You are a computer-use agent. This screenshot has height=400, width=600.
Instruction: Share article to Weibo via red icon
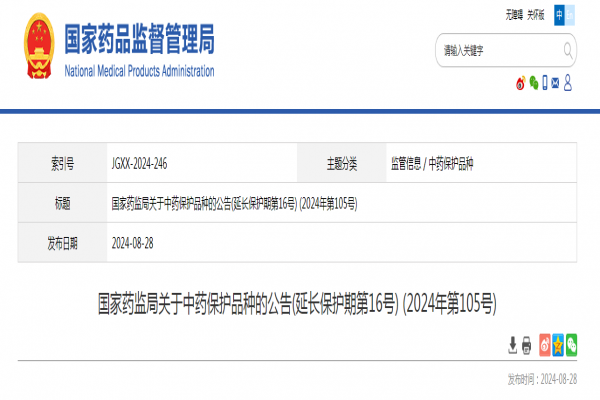545,345
